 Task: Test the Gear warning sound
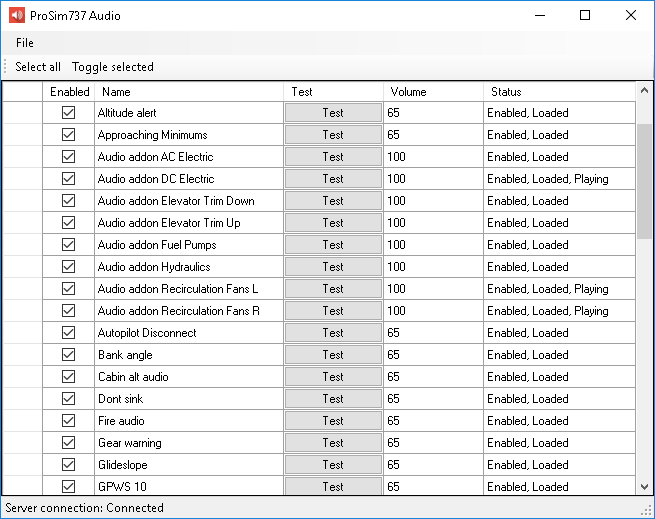[333, 443]
